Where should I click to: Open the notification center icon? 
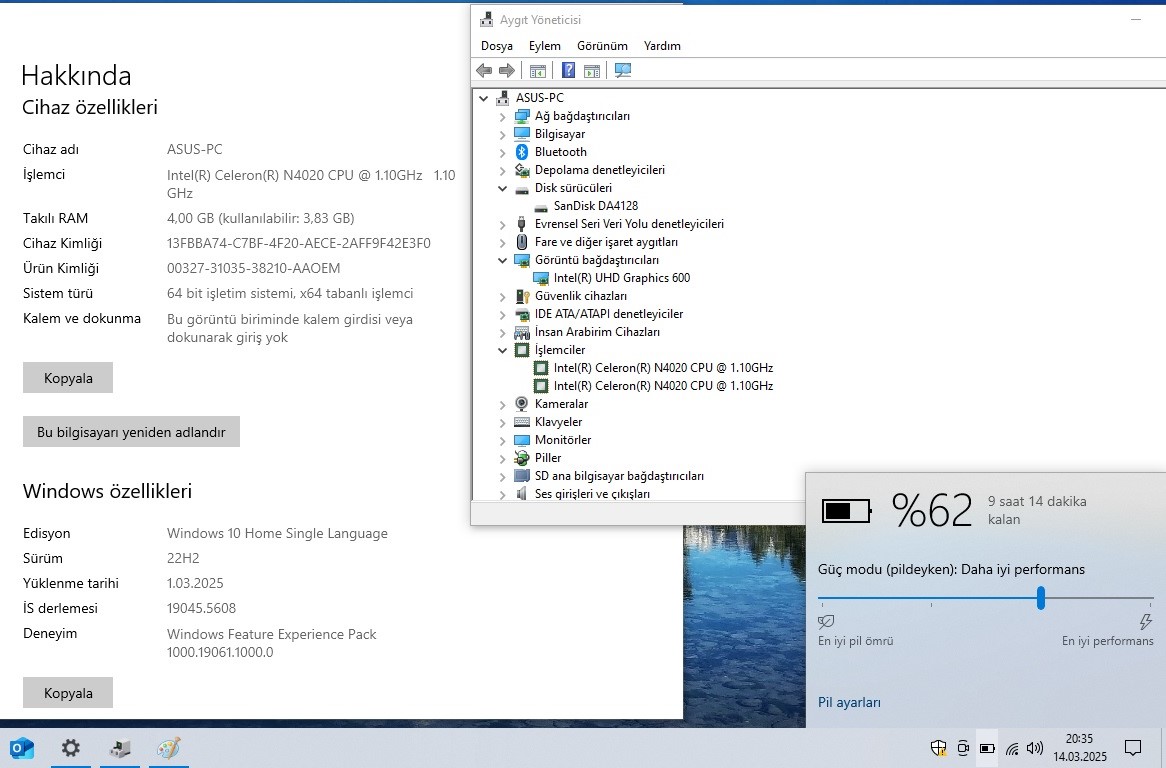pyautogui.click(x=1133, y=748)
